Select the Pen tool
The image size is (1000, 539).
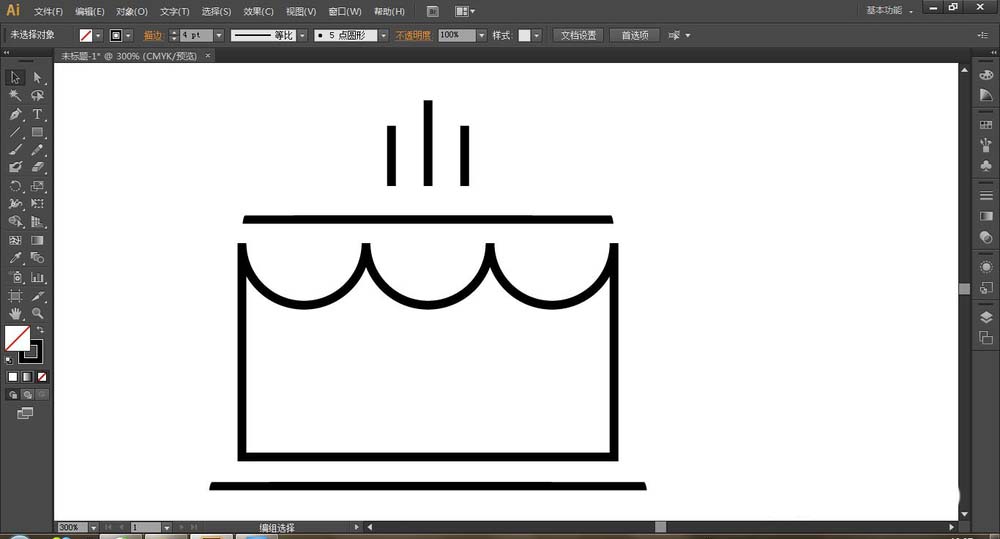pyautogui.click(x=15, y=114)
